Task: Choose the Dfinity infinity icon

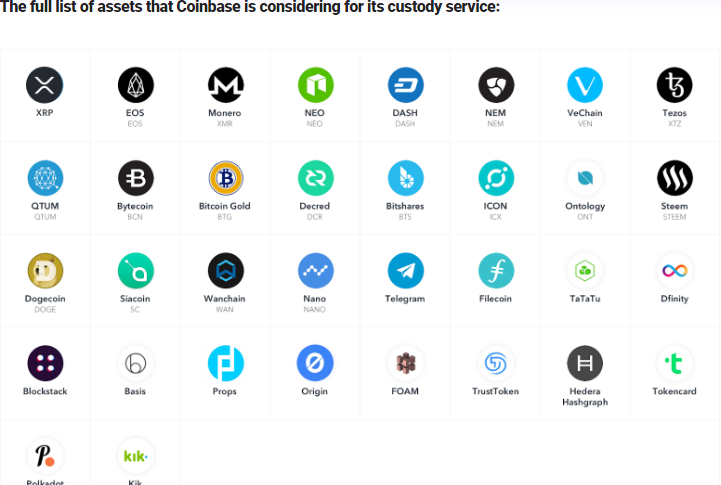Action: (675, 271)
